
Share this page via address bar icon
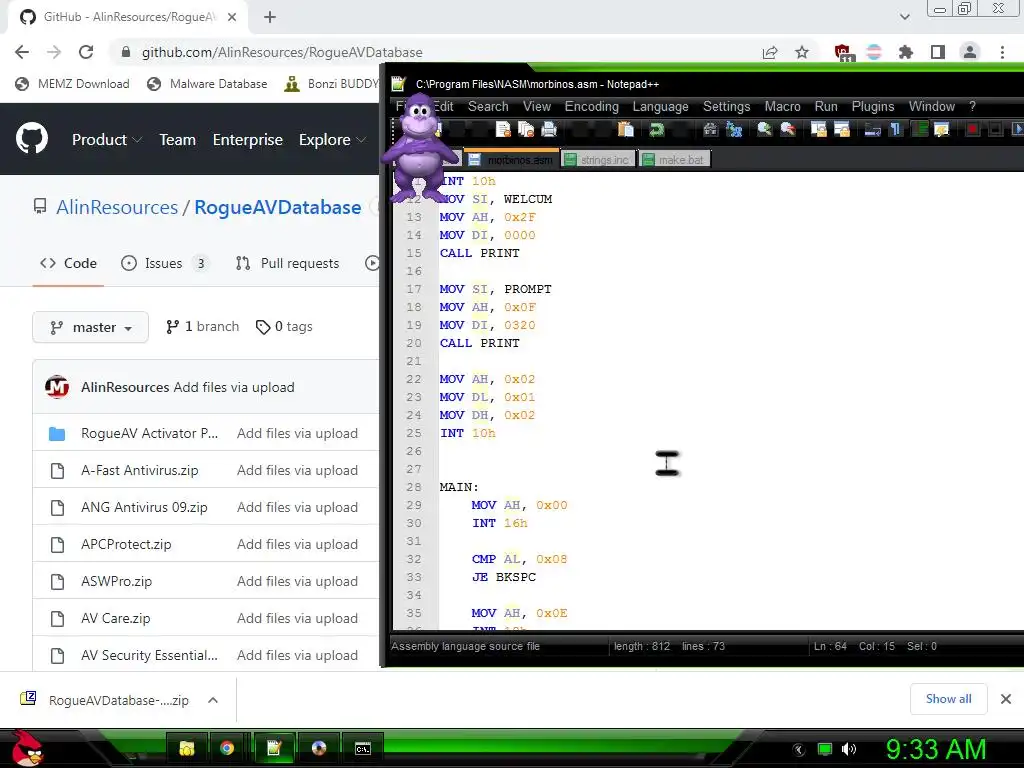tap(770, 52)
